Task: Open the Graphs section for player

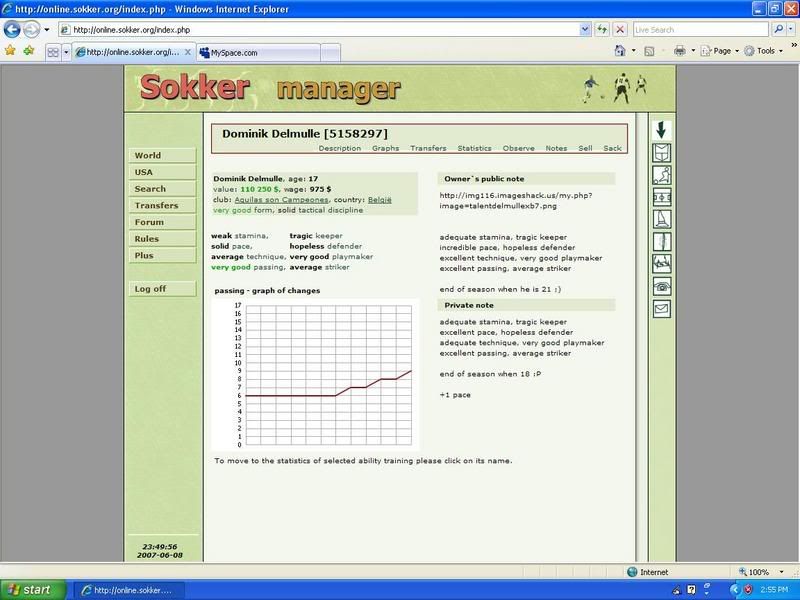Action: click(x=385, y=148)
